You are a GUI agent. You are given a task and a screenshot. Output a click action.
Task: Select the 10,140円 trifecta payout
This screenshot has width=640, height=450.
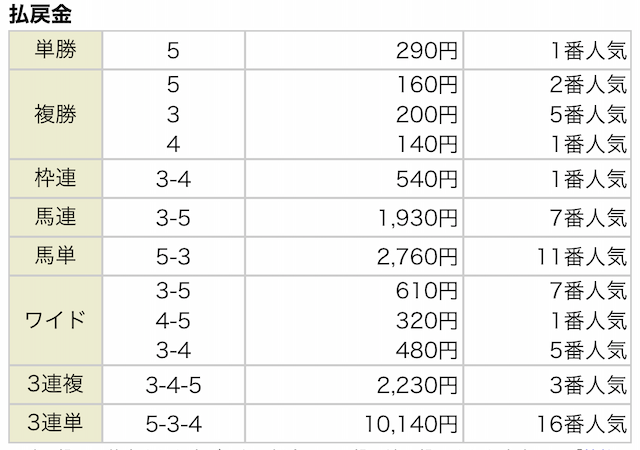click(412, 424)
